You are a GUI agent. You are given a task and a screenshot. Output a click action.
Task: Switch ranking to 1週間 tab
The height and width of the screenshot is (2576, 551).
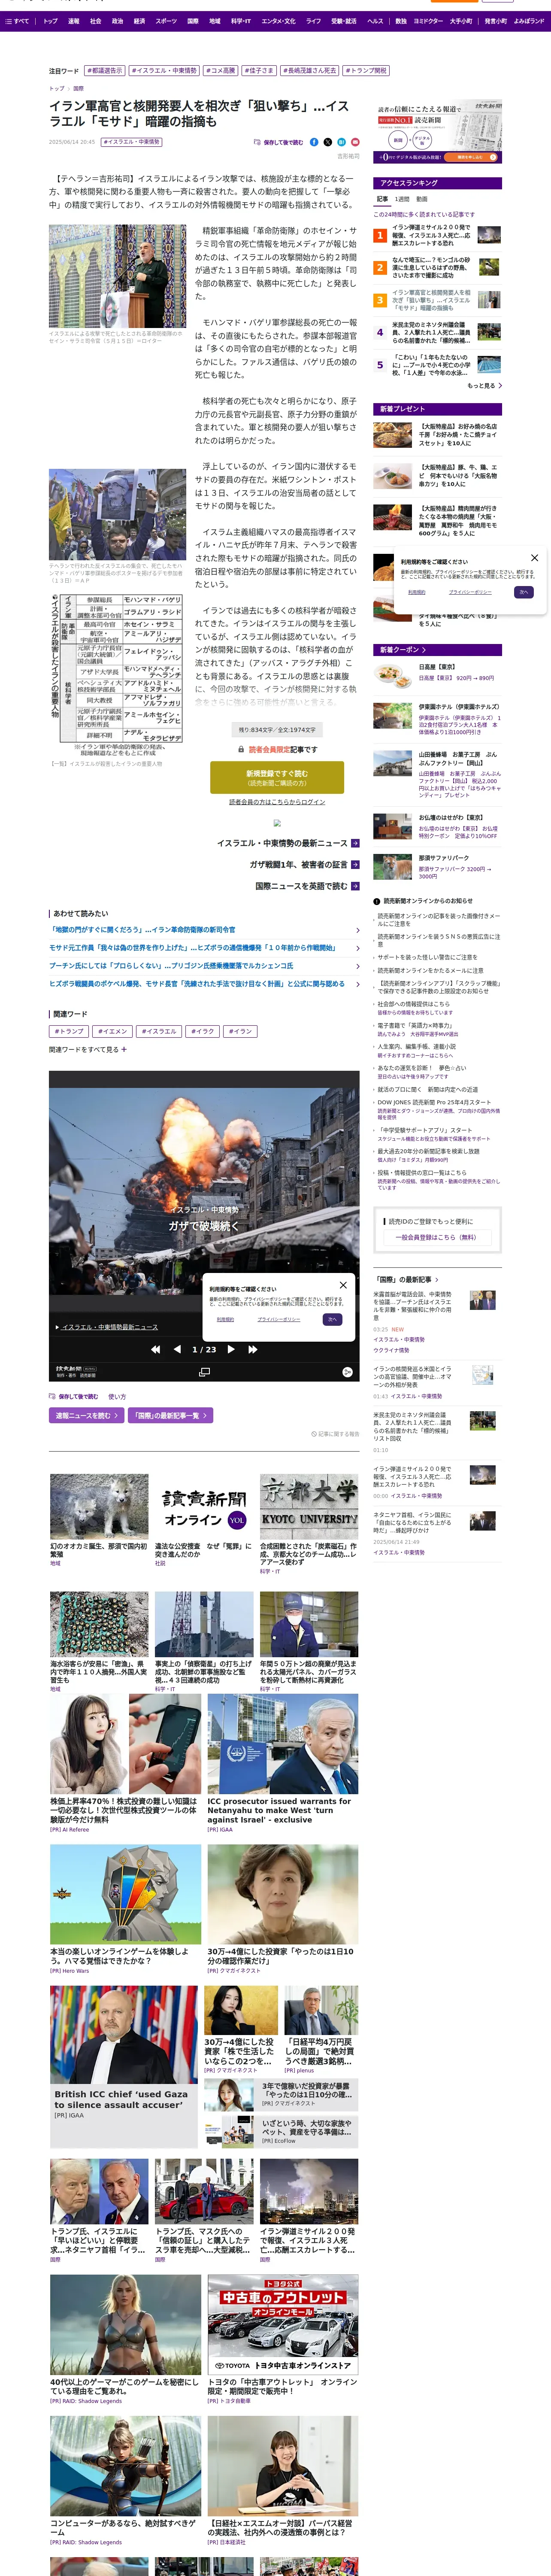[x=402, y=199]
